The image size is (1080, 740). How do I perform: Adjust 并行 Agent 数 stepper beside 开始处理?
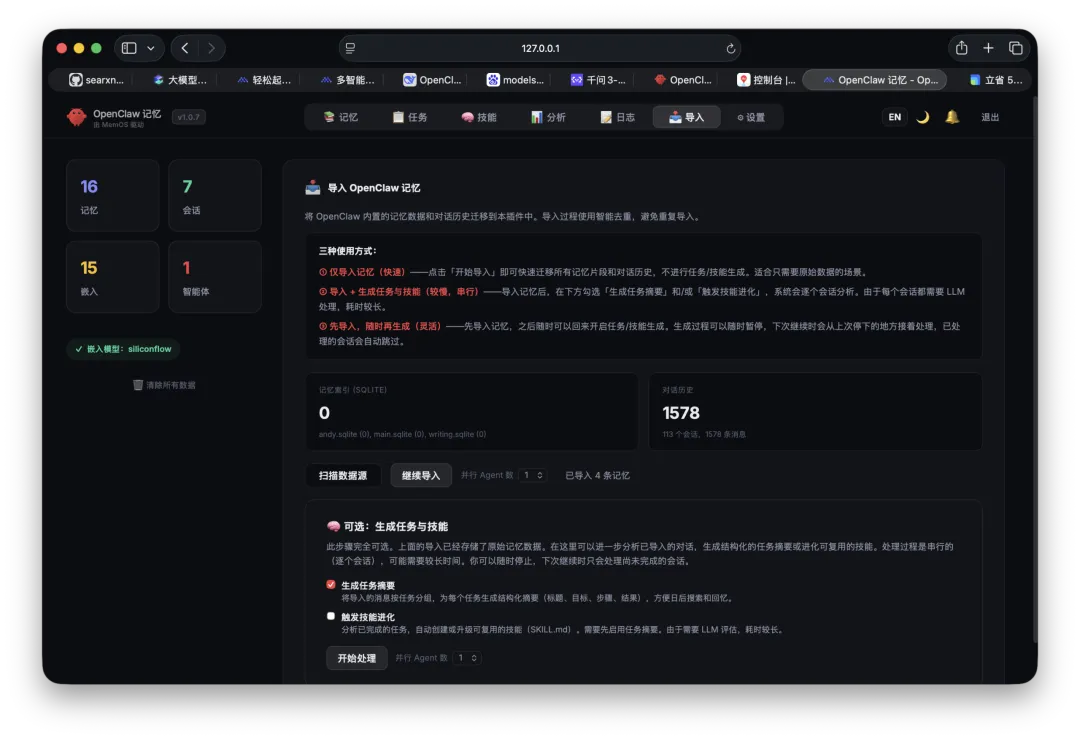pyautogui.click(x=468, y=658)
